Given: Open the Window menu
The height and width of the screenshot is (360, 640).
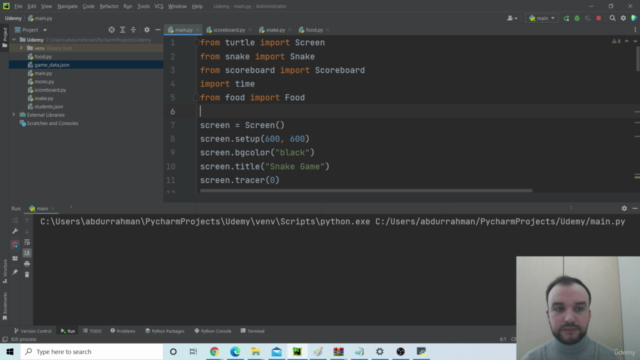Looking at the screenshot, I should 177,6.
